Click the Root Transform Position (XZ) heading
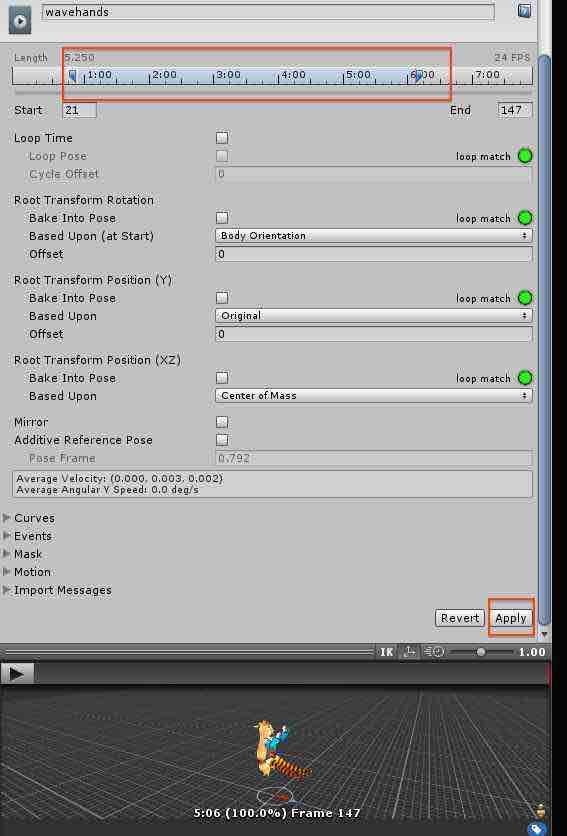The width and height of the screenshot is (567, 836). (x=98, y=360)
